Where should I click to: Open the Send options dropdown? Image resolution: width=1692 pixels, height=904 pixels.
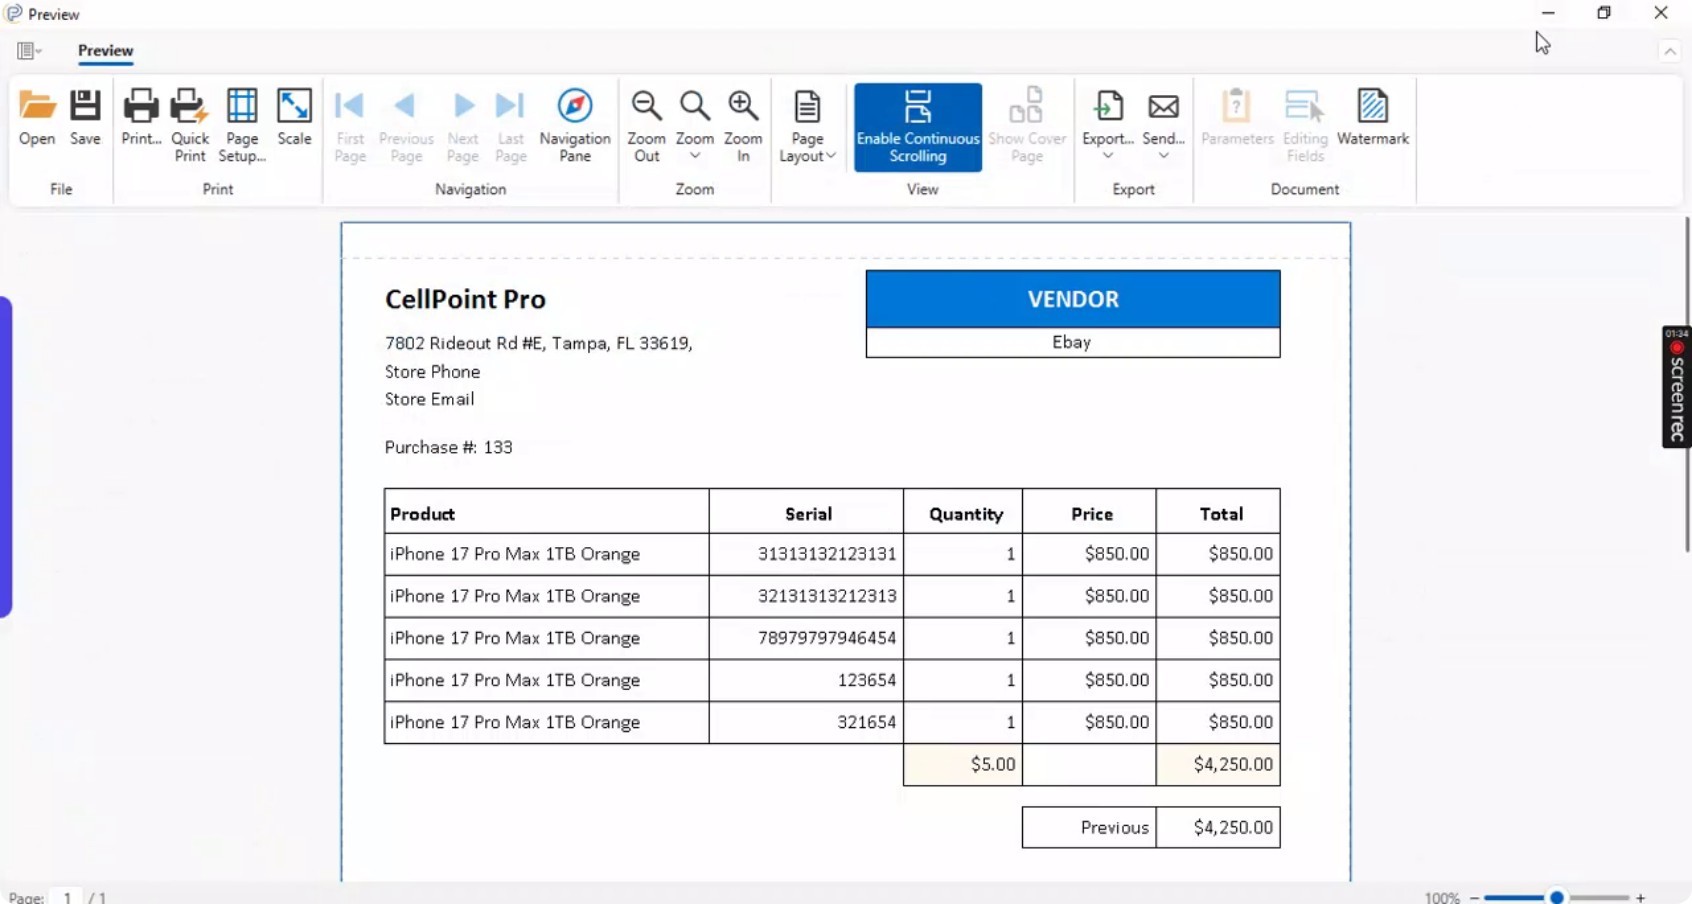pos(1164,126)
